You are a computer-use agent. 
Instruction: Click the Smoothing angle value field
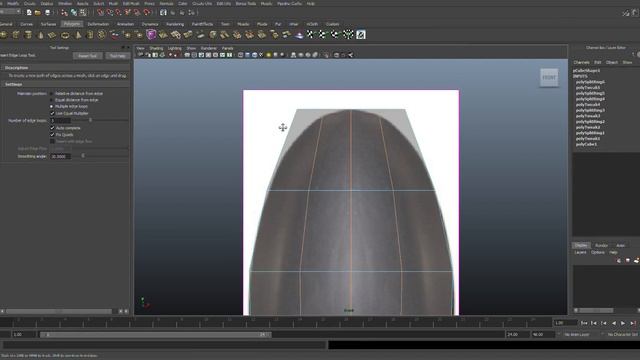[60, 156]
